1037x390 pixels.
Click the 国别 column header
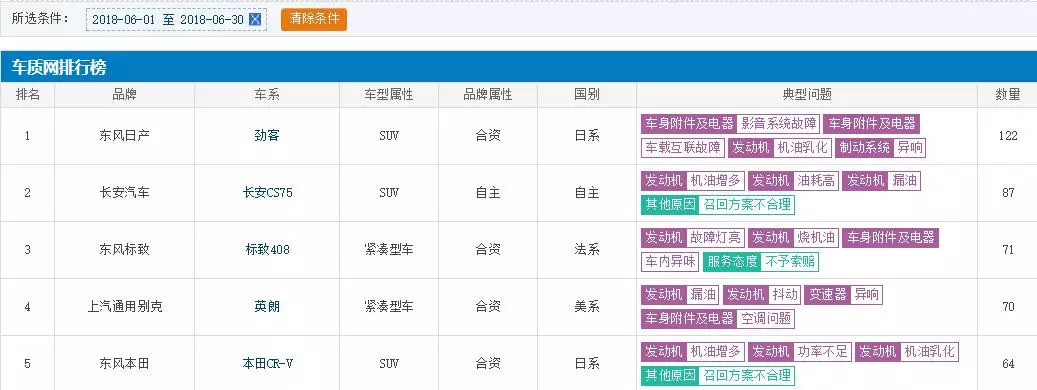(587, 95)
